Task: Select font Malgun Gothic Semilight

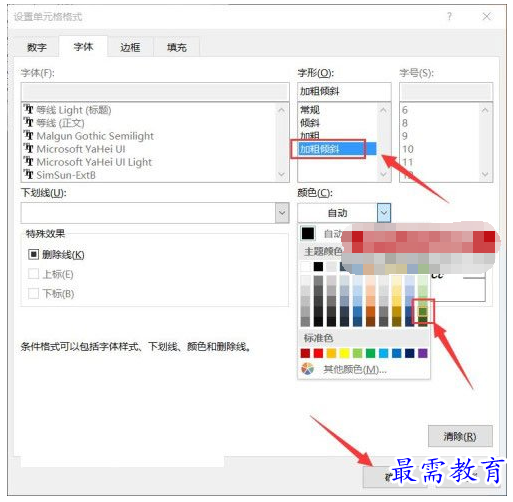Action: [95, 136]
